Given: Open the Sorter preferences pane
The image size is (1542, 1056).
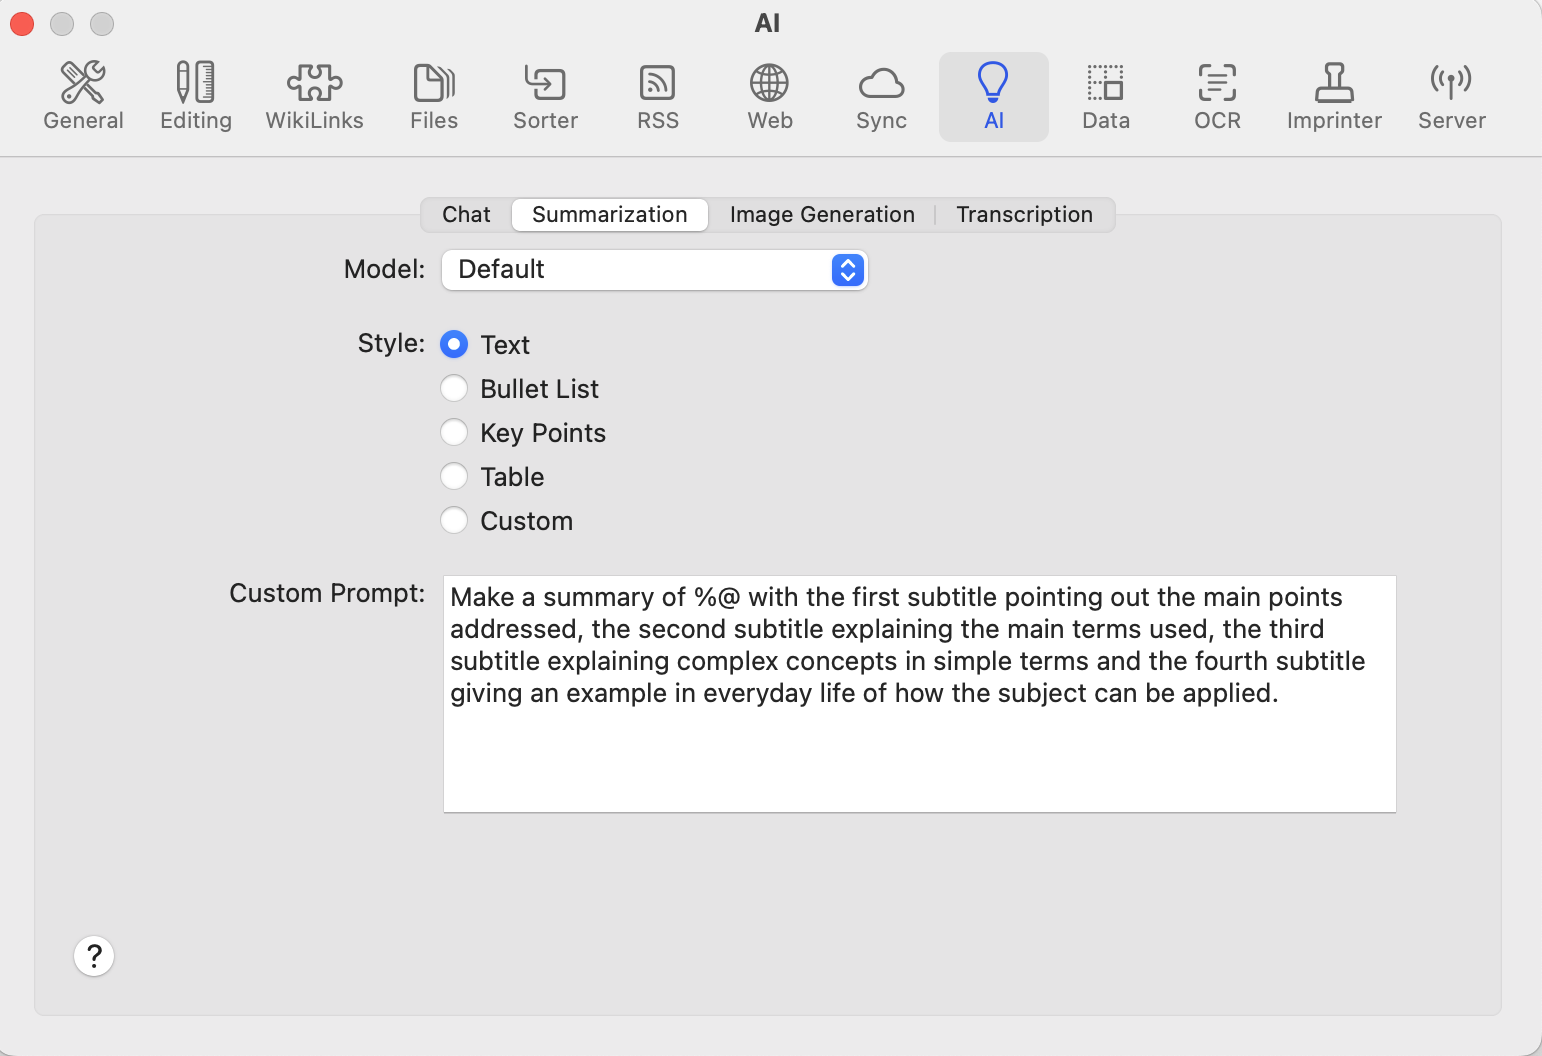Looking at the screenshot, I should [x=545, y=97].
